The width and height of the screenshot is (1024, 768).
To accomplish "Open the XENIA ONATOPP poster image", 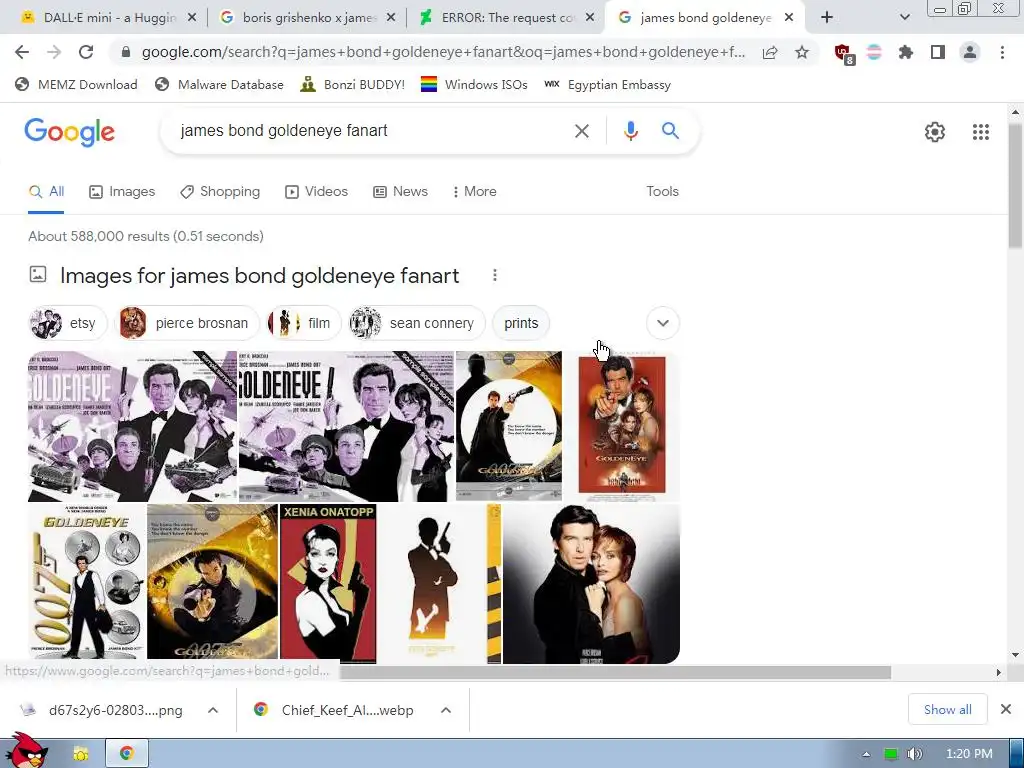I will (328, 584).
